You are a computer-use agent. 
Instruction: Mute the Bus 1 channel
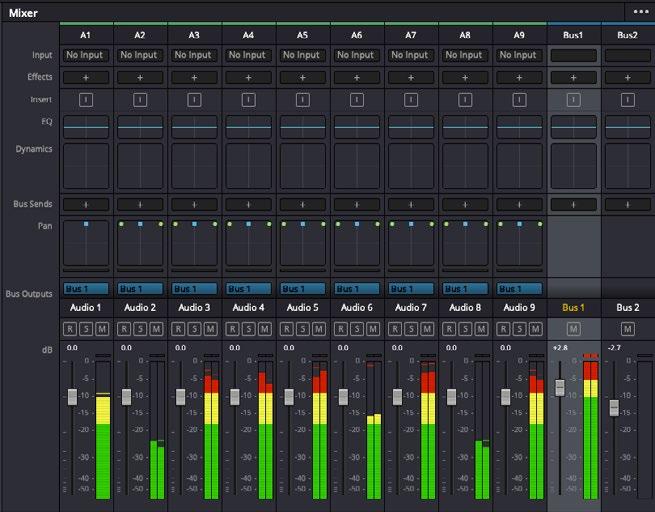point(573,329)
